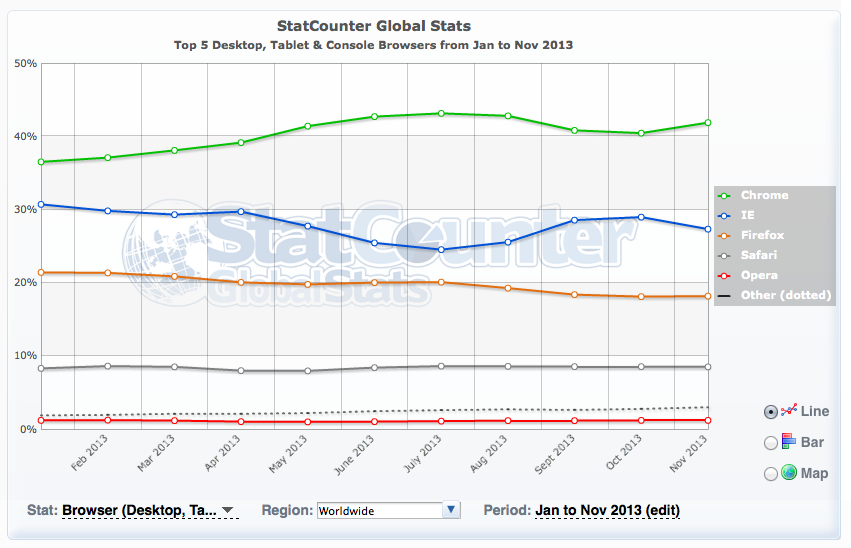
Task: Edit the period Jan to Nov 2013
Action: point(607,510)
